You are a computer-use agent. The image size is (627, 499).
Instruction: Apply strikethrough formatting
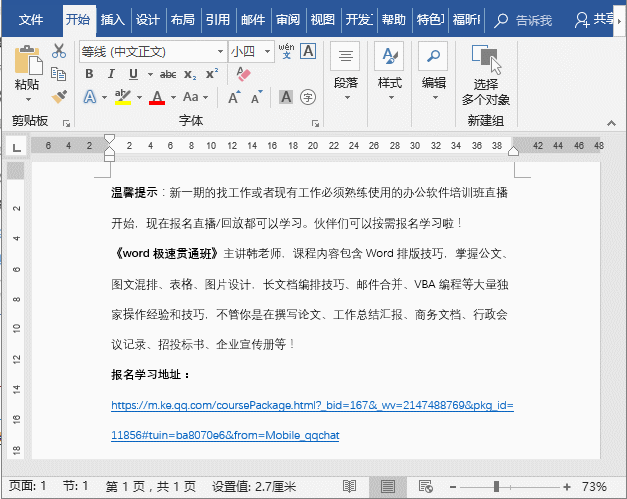pos(167,74)
